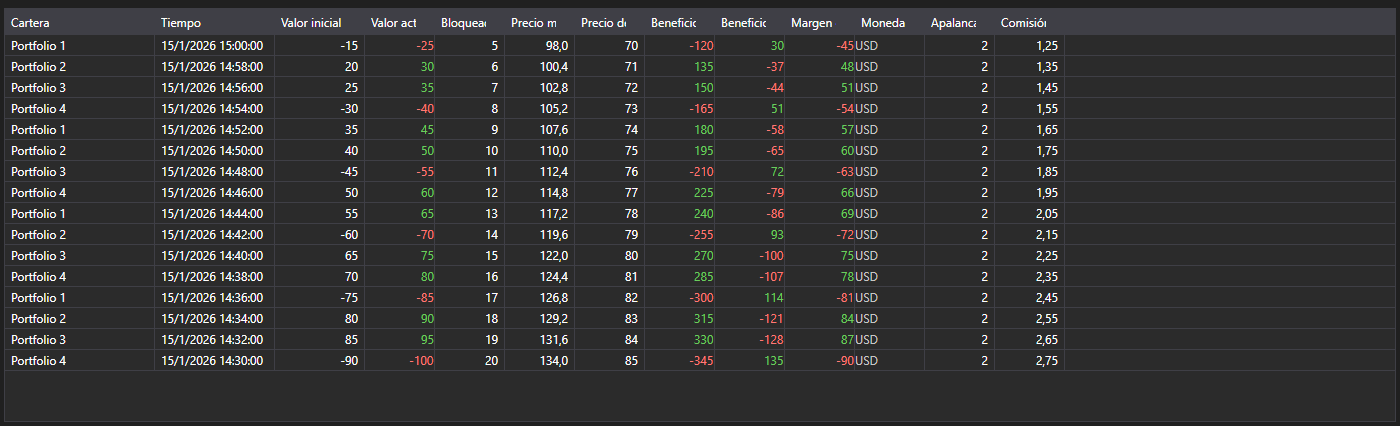The width and height of the screenshot is (1400, 426).
Task: Click the red benefit value -345
Action: tap(679, 361)
